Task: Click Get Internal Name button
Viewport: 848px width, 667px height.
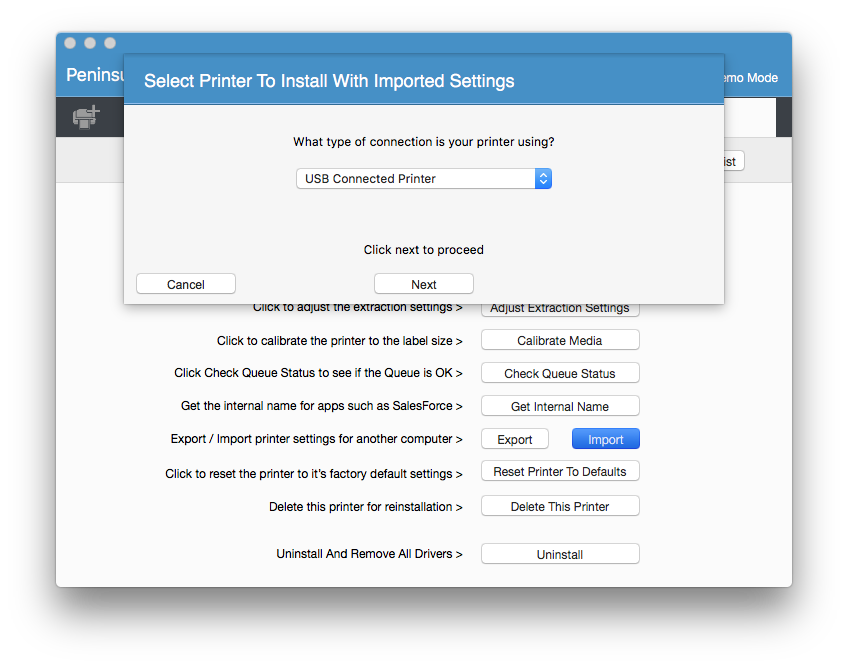Action: tap(560, 406)
